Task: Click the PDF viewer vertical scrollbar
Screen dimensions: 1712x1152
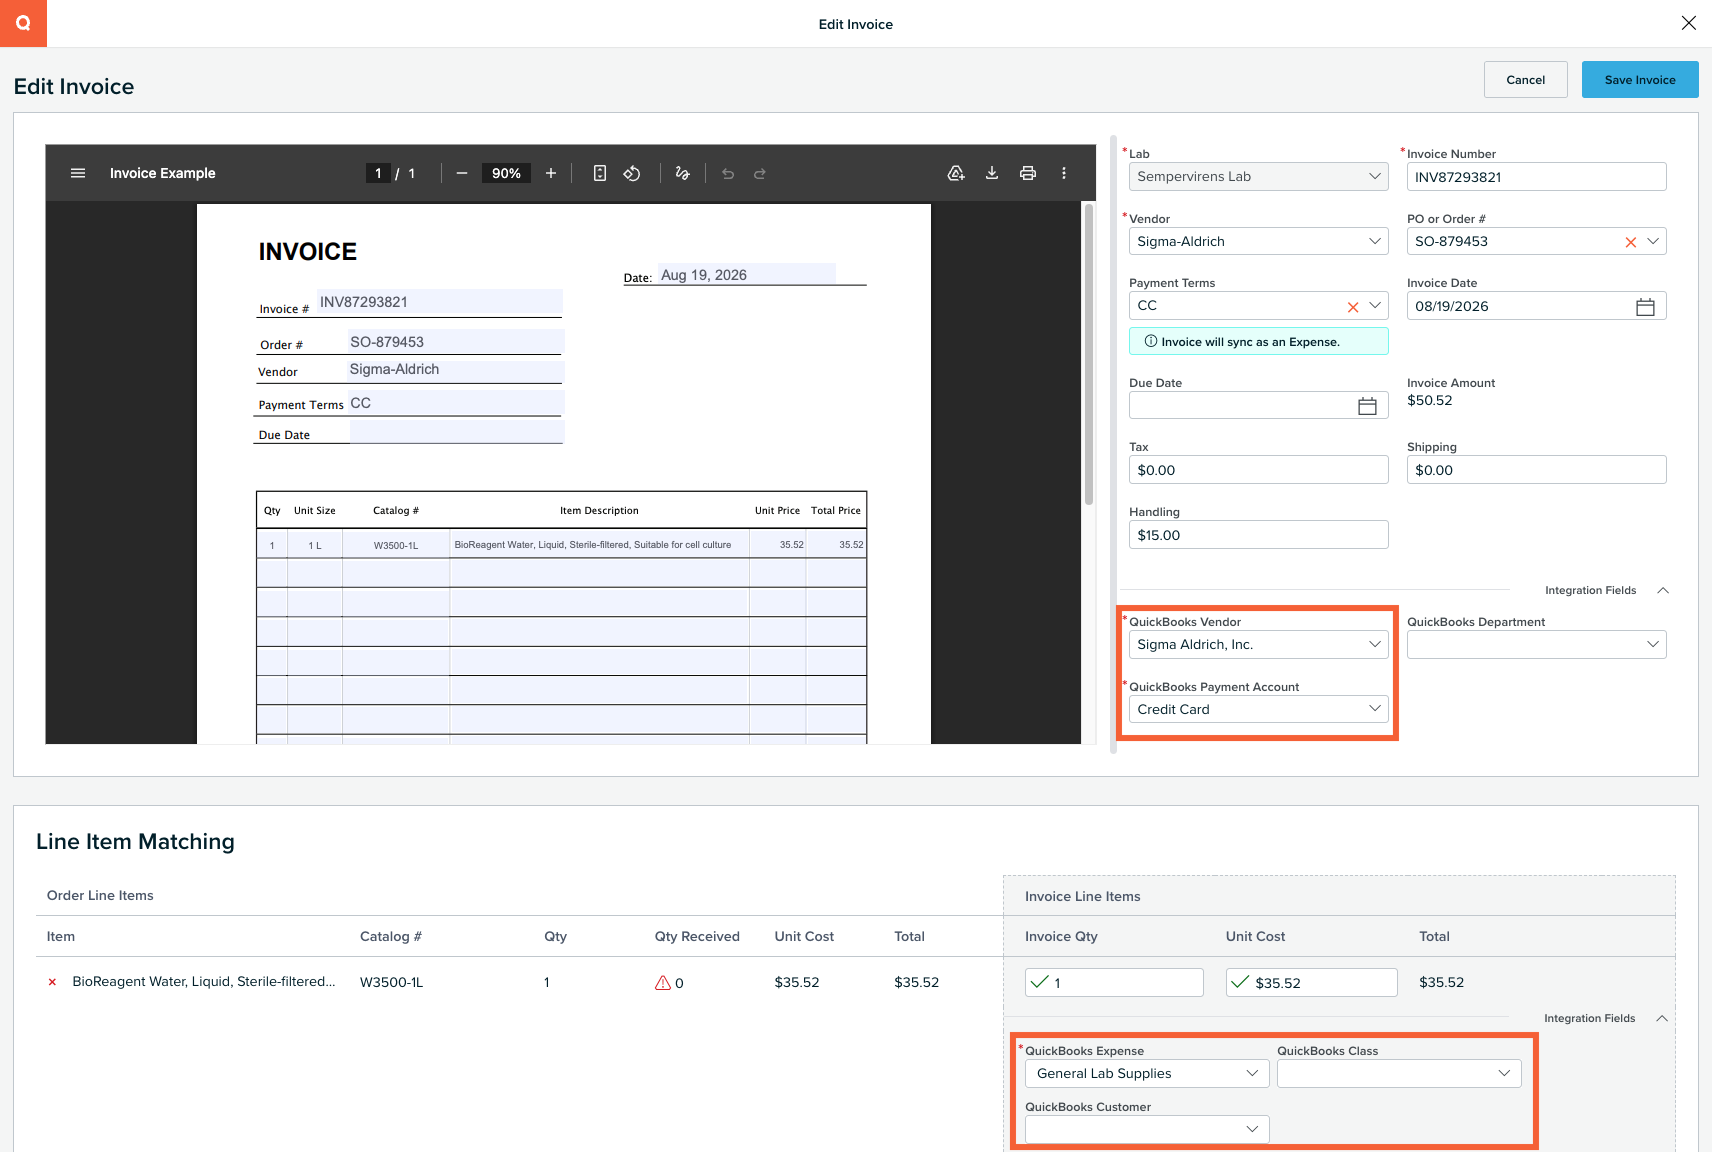Action: tap(1089, 355)
